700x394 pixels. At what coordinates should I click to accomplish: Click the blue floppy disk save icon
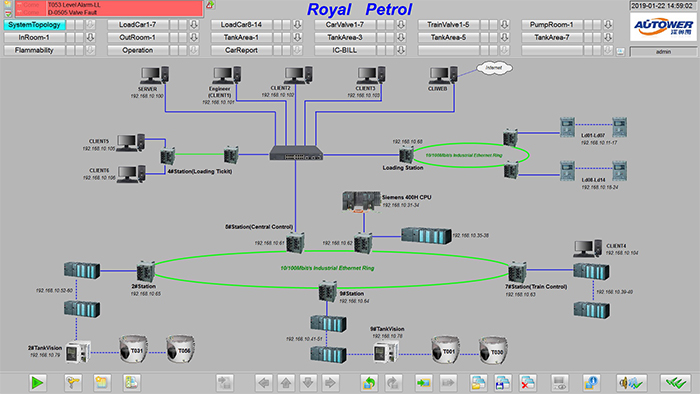click(x=503, y=382)
